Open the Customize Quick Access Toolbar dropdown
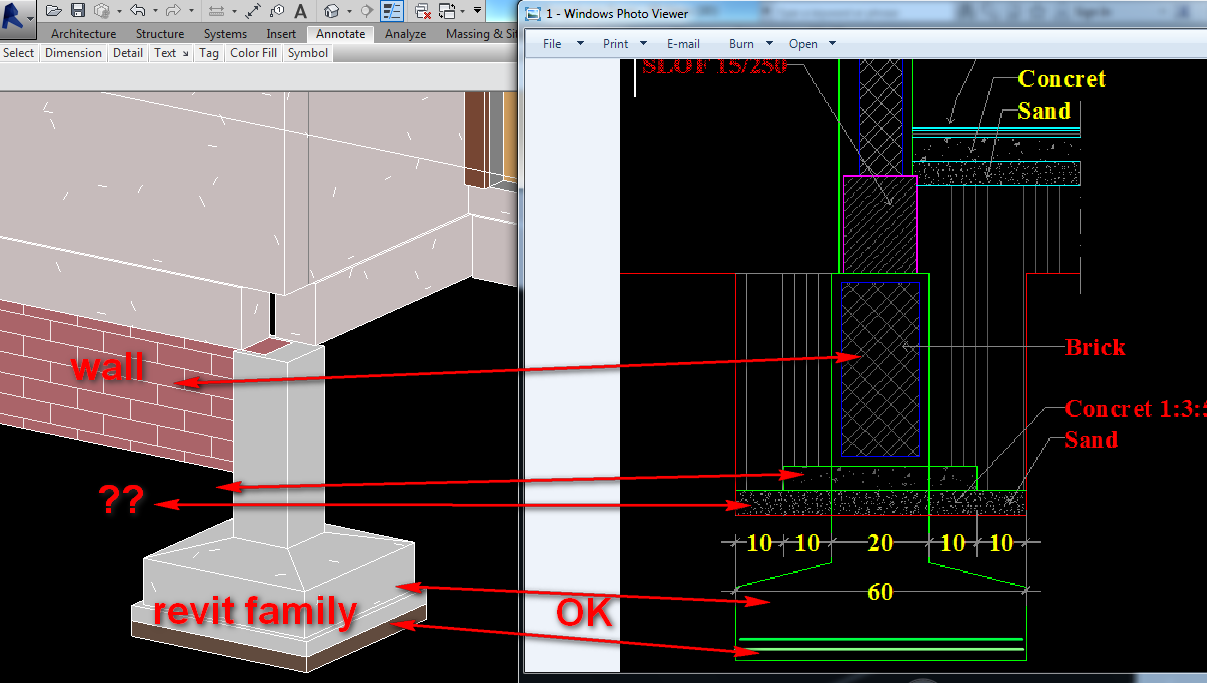The height and width of the screenshot is (683, 1207). pyautogui.click(x=477, y=10)
